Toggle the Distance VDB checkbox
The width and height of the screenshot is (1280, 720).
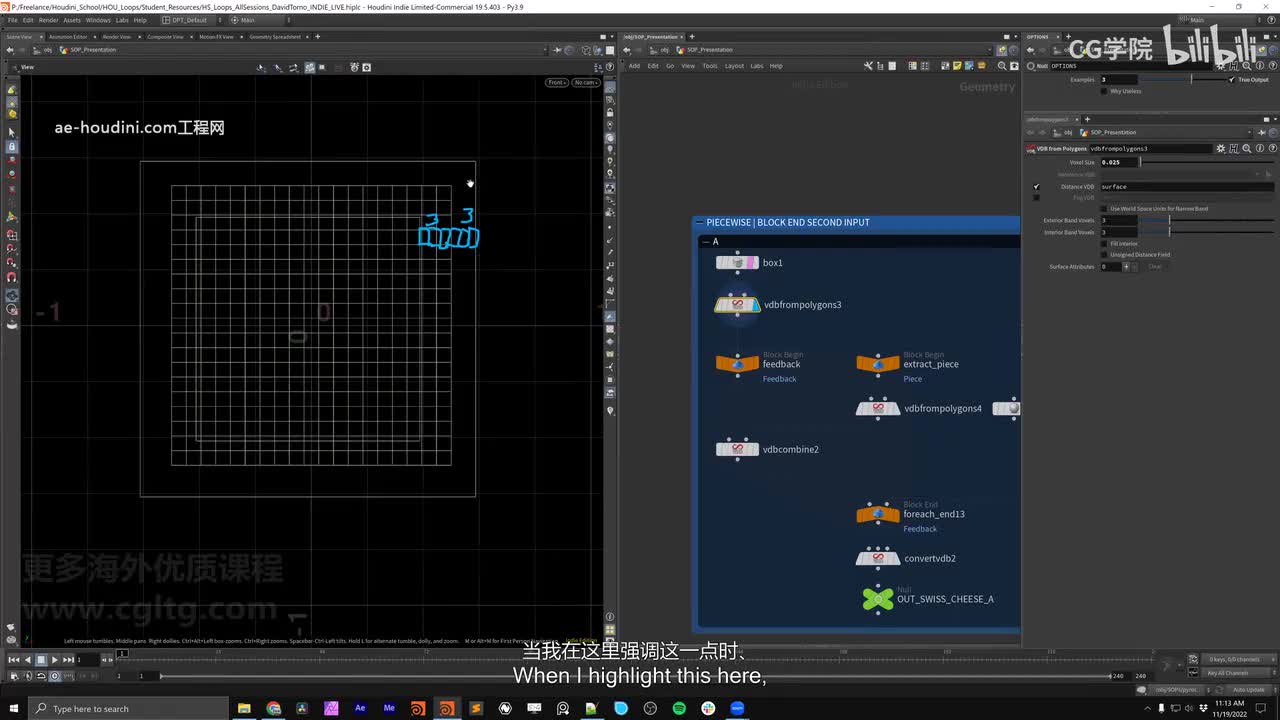point(1036,187)
